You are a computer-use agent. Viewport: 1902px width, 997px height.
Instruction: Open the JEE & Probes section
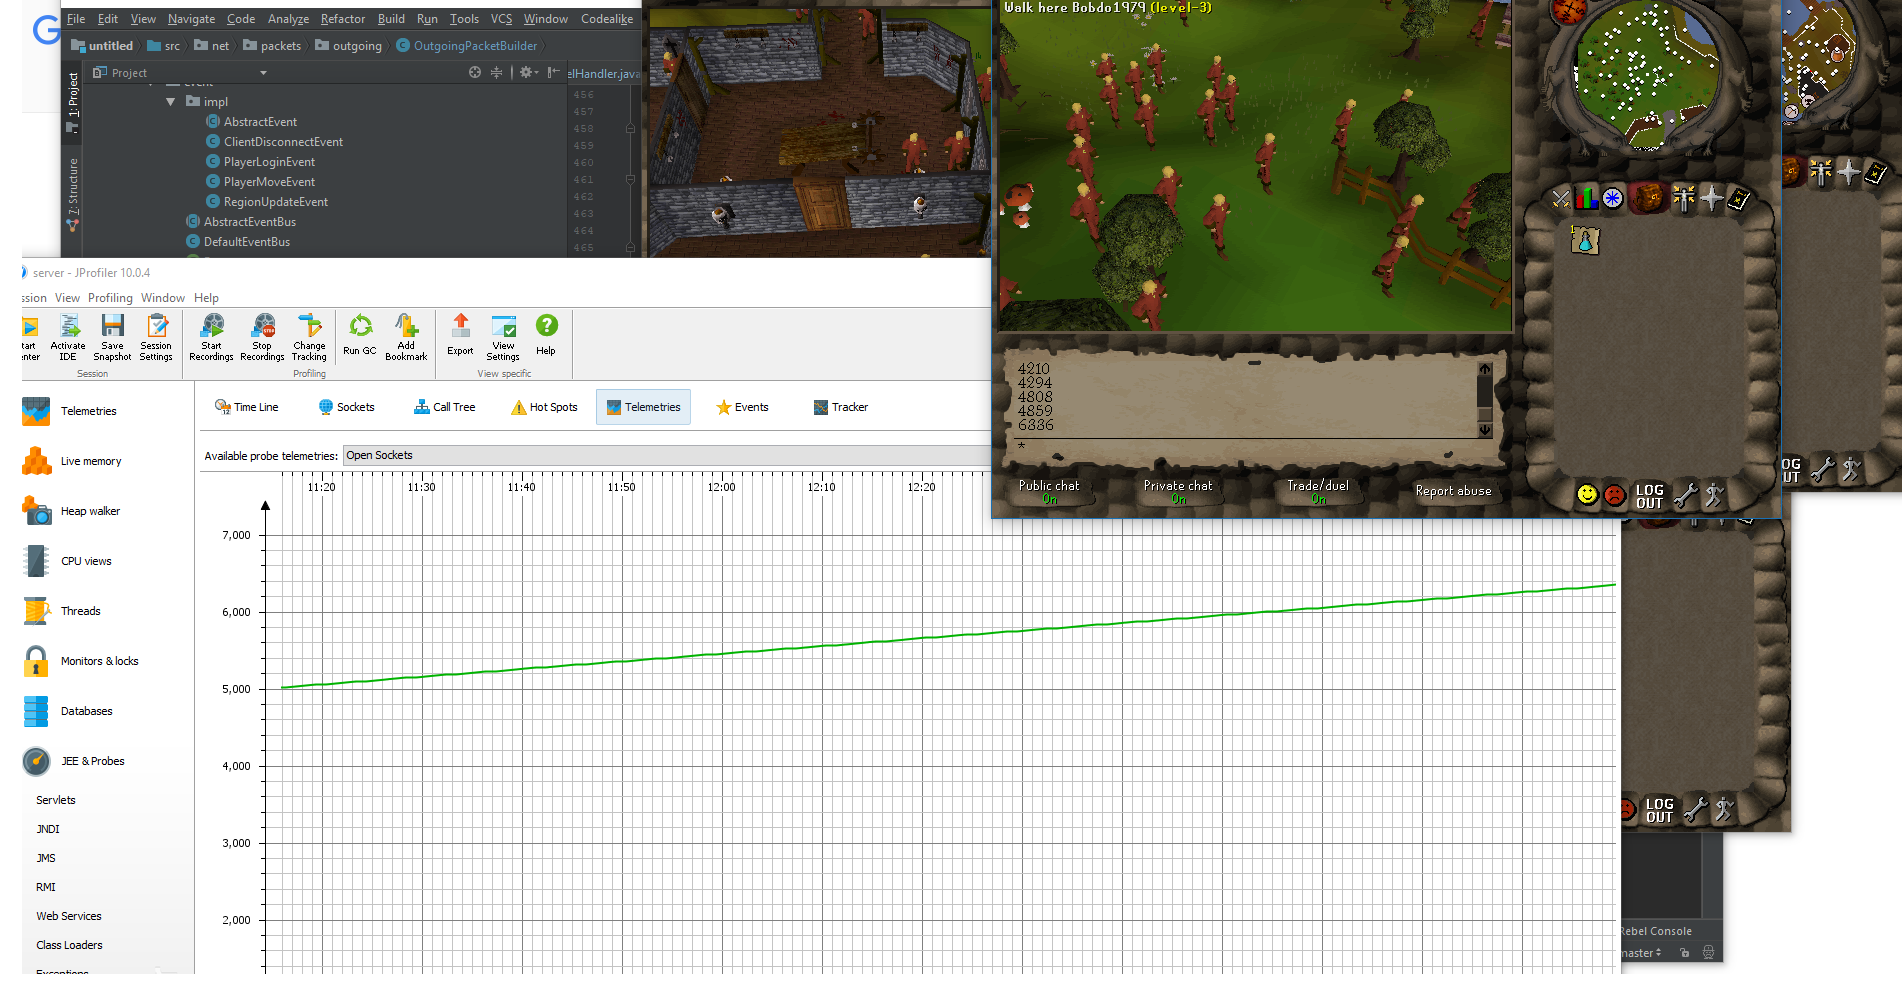[74, 761]
